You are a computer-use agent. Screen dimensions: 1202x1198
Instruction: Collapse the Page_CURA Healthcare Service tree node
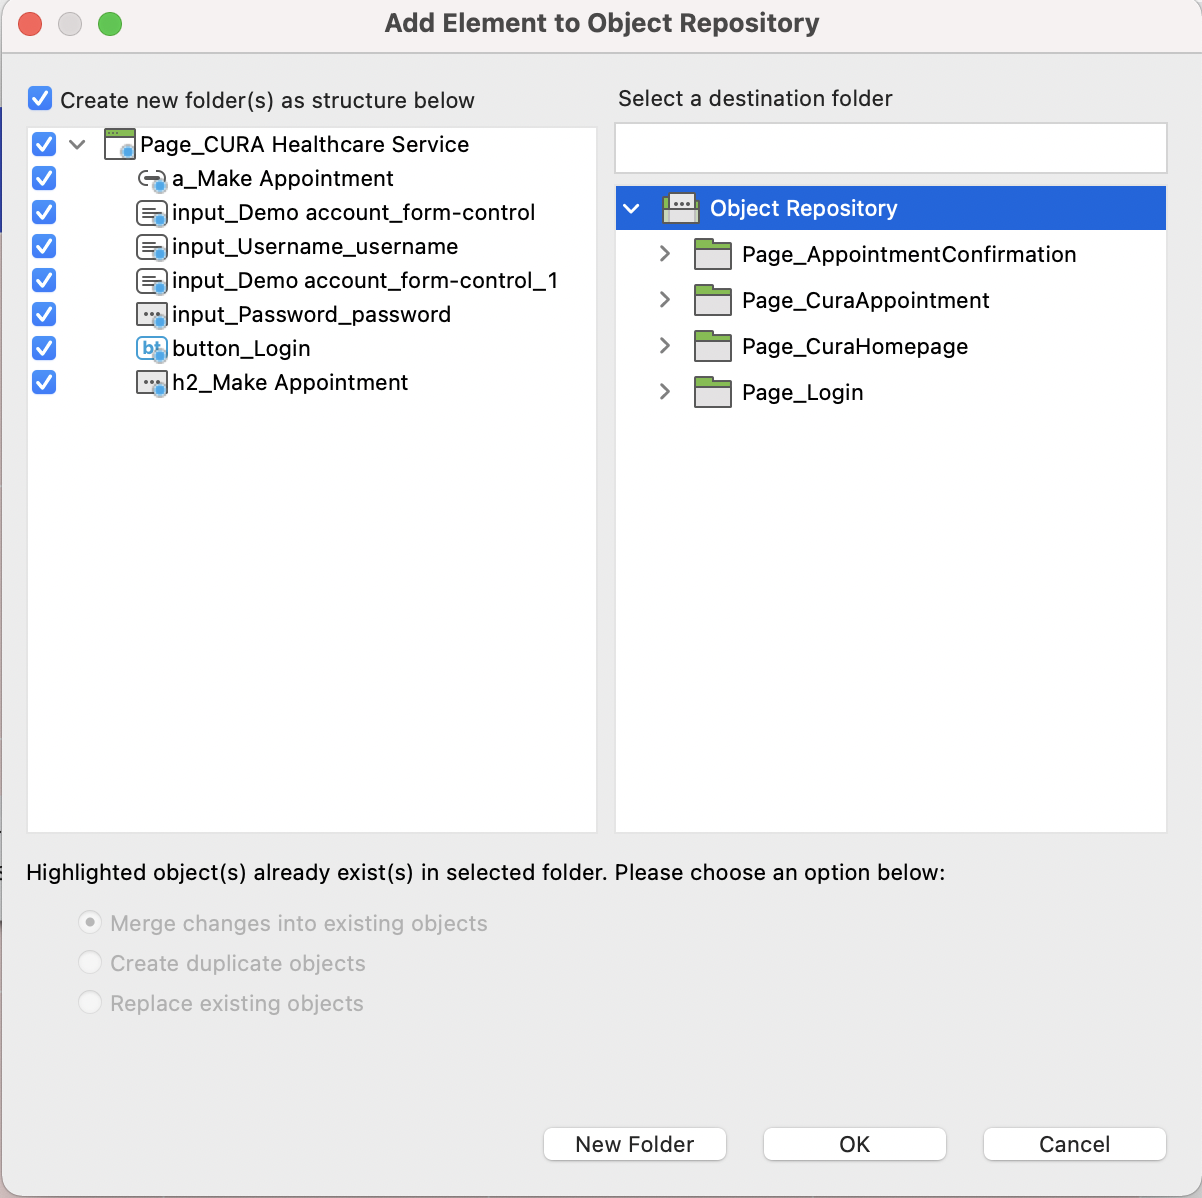click(x=77, y=145)
